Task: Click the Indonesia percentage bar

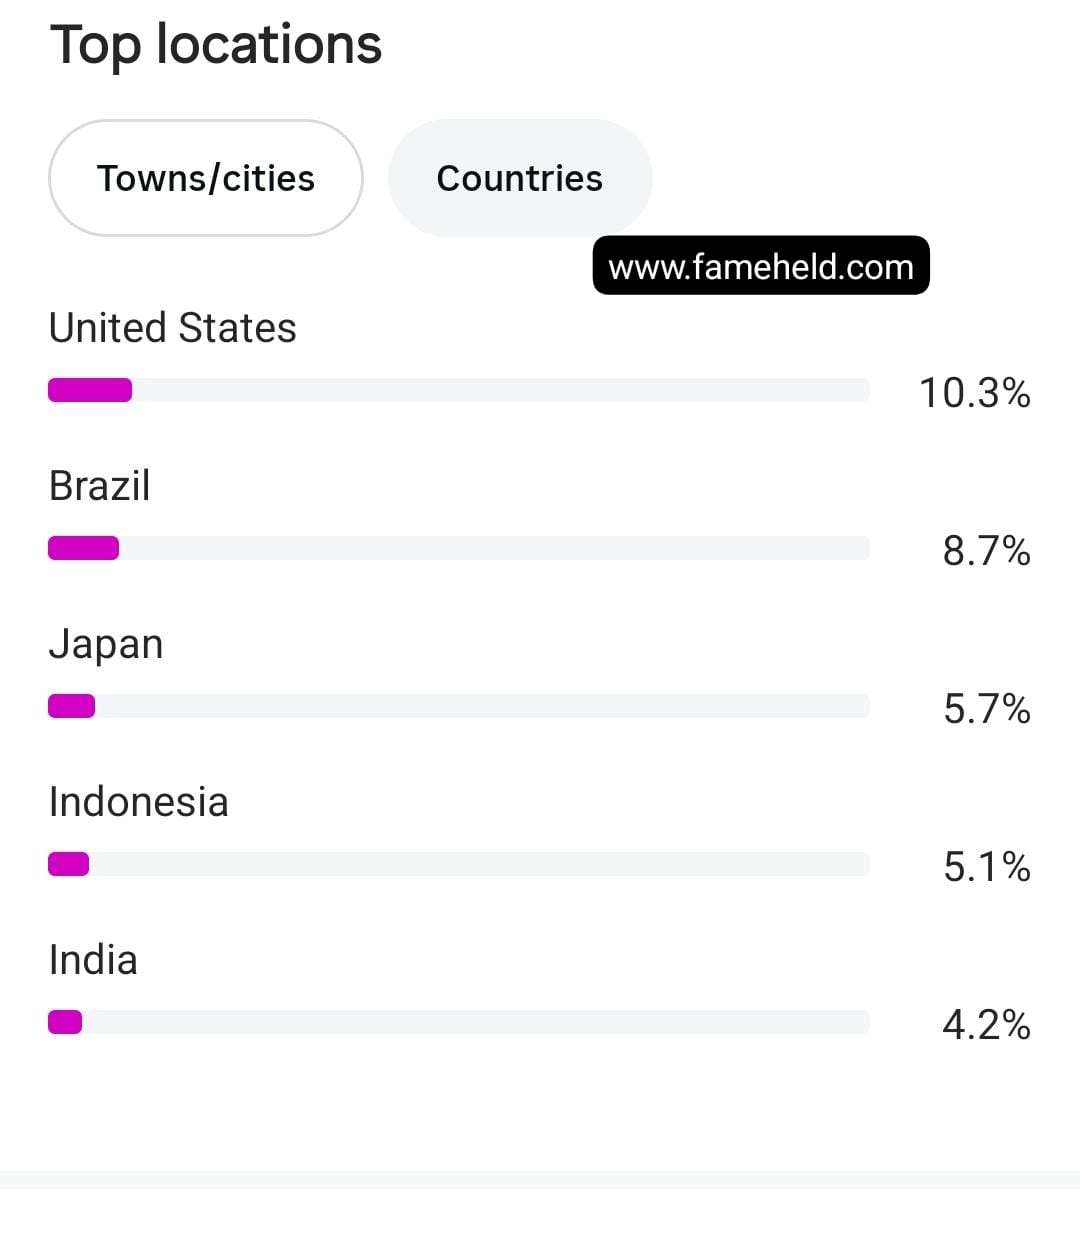Action: click(x=459, y=864)
